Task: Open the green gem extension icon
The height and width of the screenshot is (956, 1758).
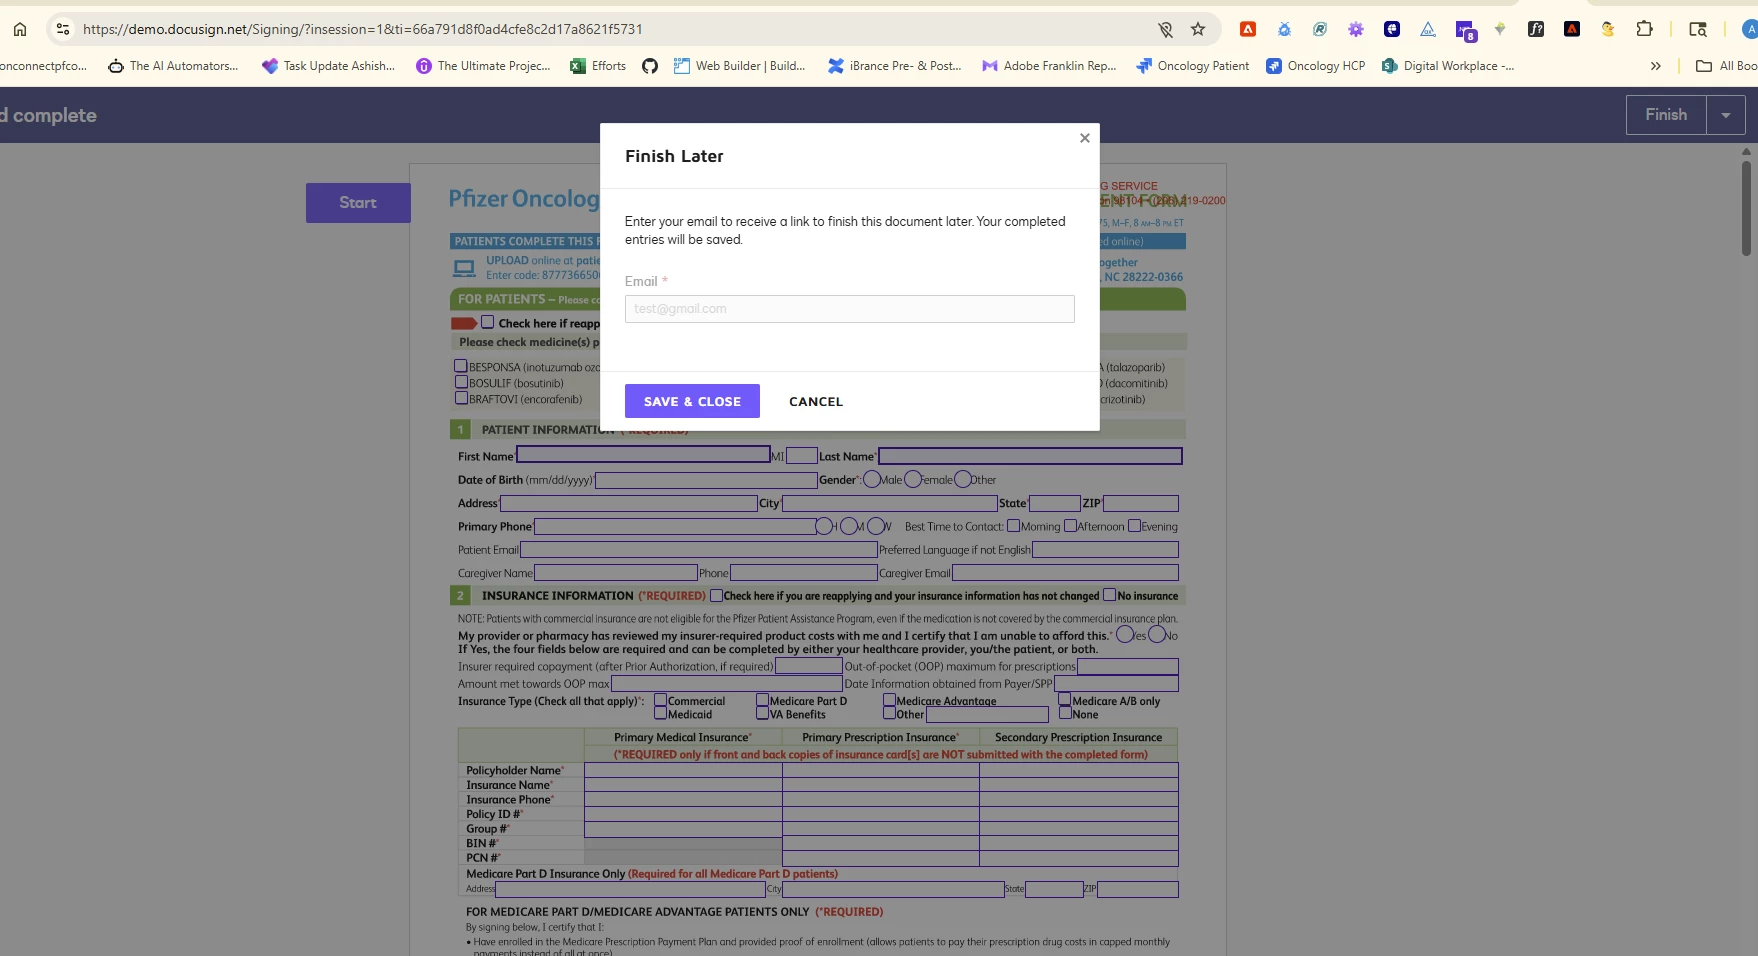Action: 1500,29
